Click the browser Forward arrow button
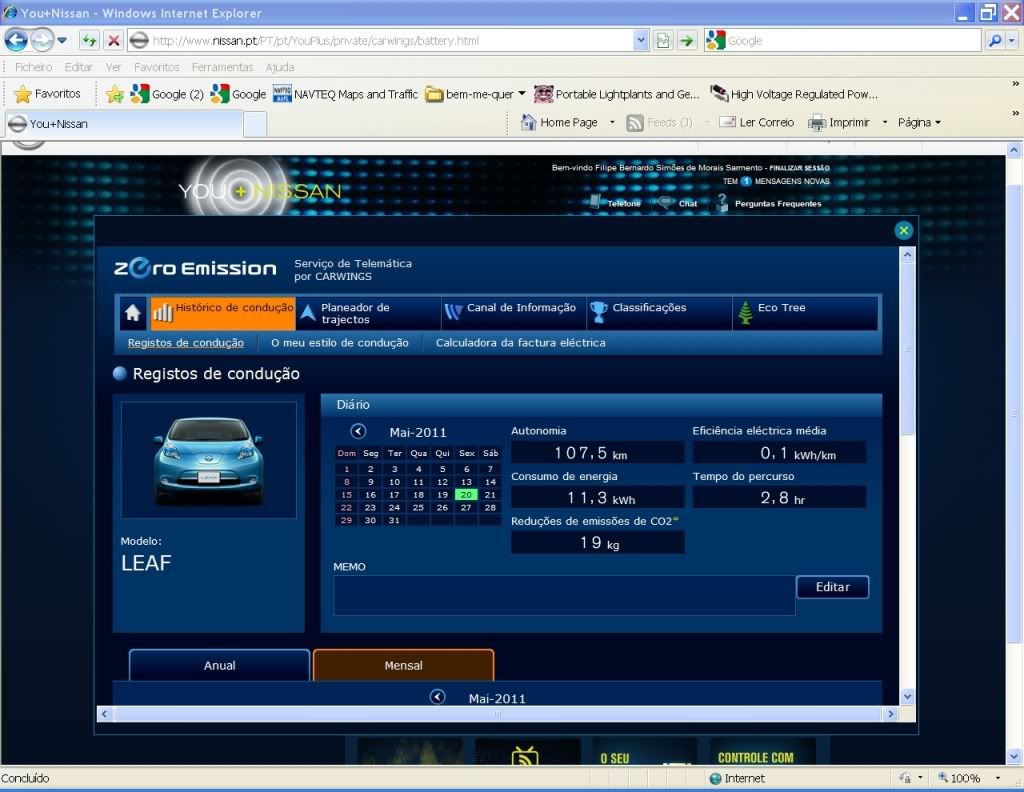The width and height of the screenshot is (1024, 792). point(42,40)
